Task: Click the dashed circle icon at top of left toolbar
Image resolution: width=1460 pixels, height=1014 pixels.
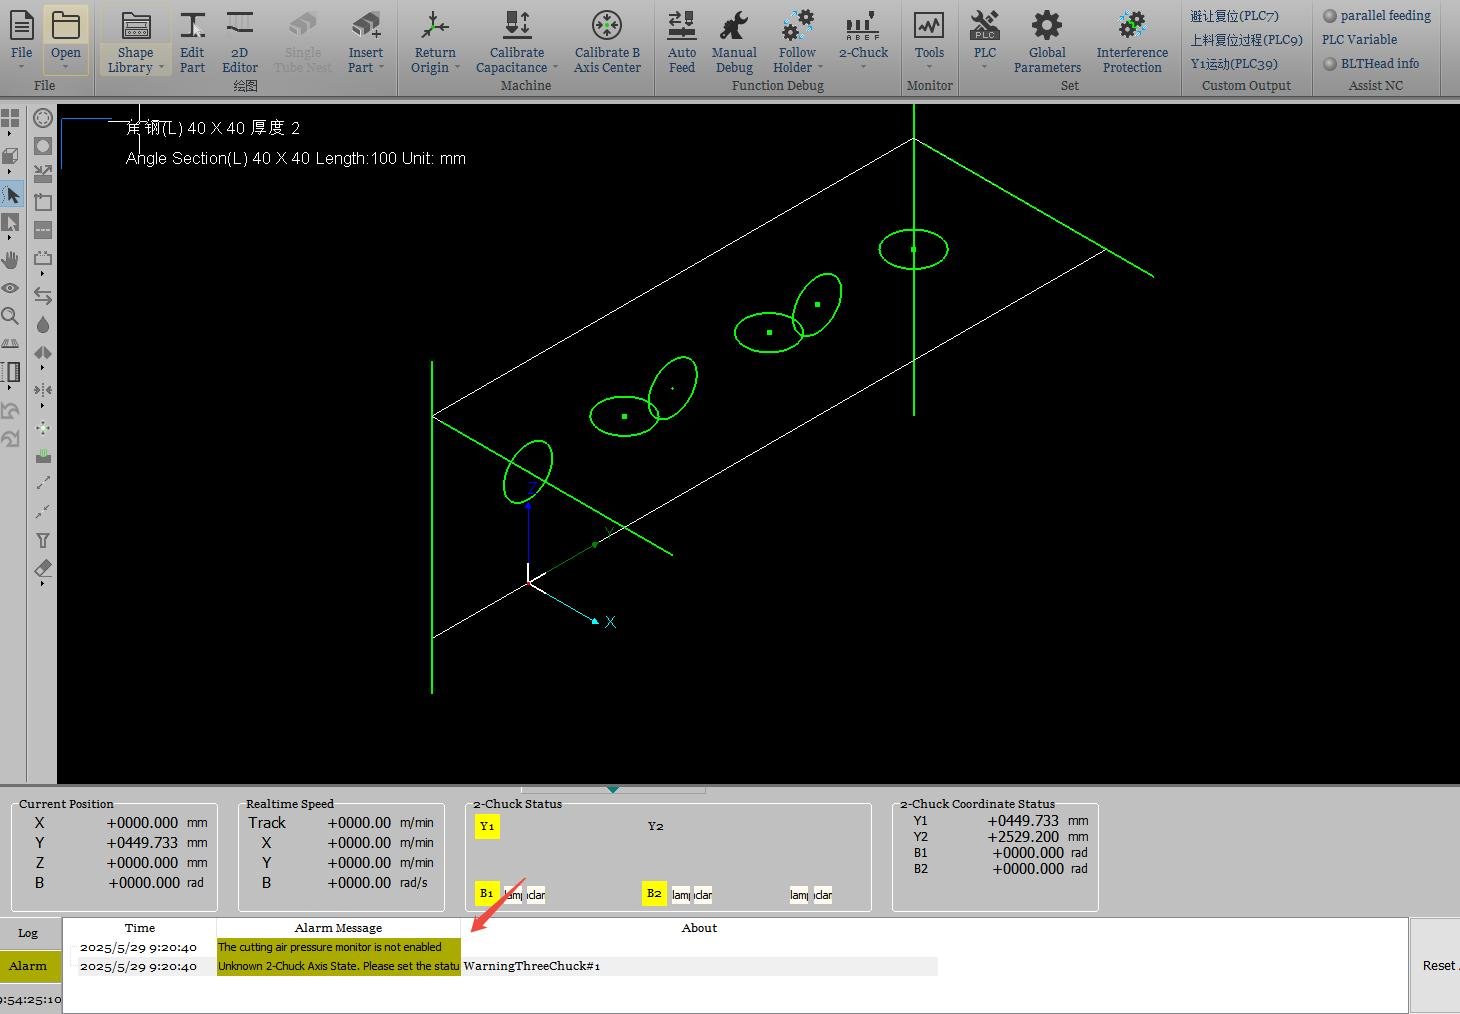Action: (43, 118)
